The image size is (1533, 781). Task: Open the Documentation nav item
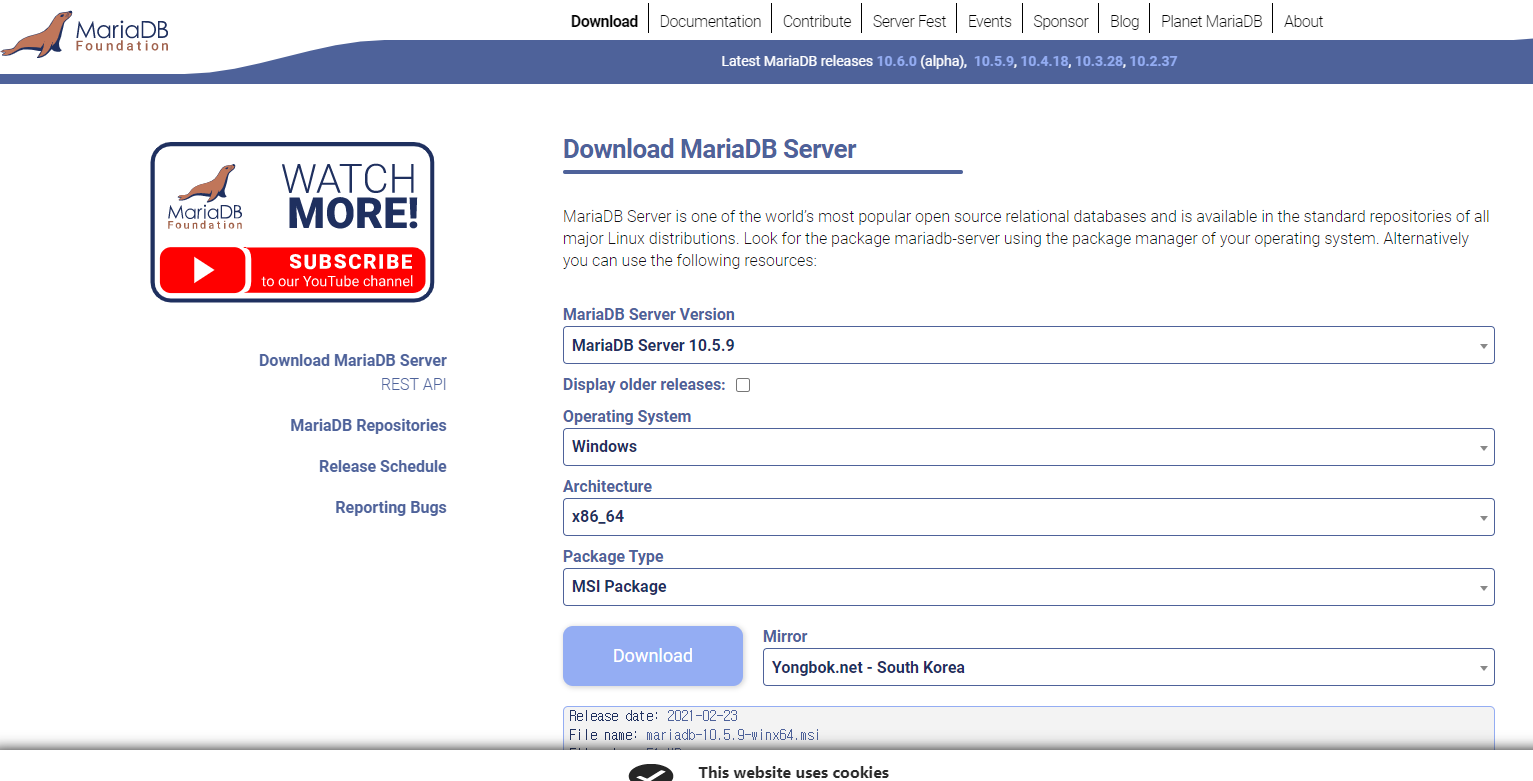[x=710, y=21]
